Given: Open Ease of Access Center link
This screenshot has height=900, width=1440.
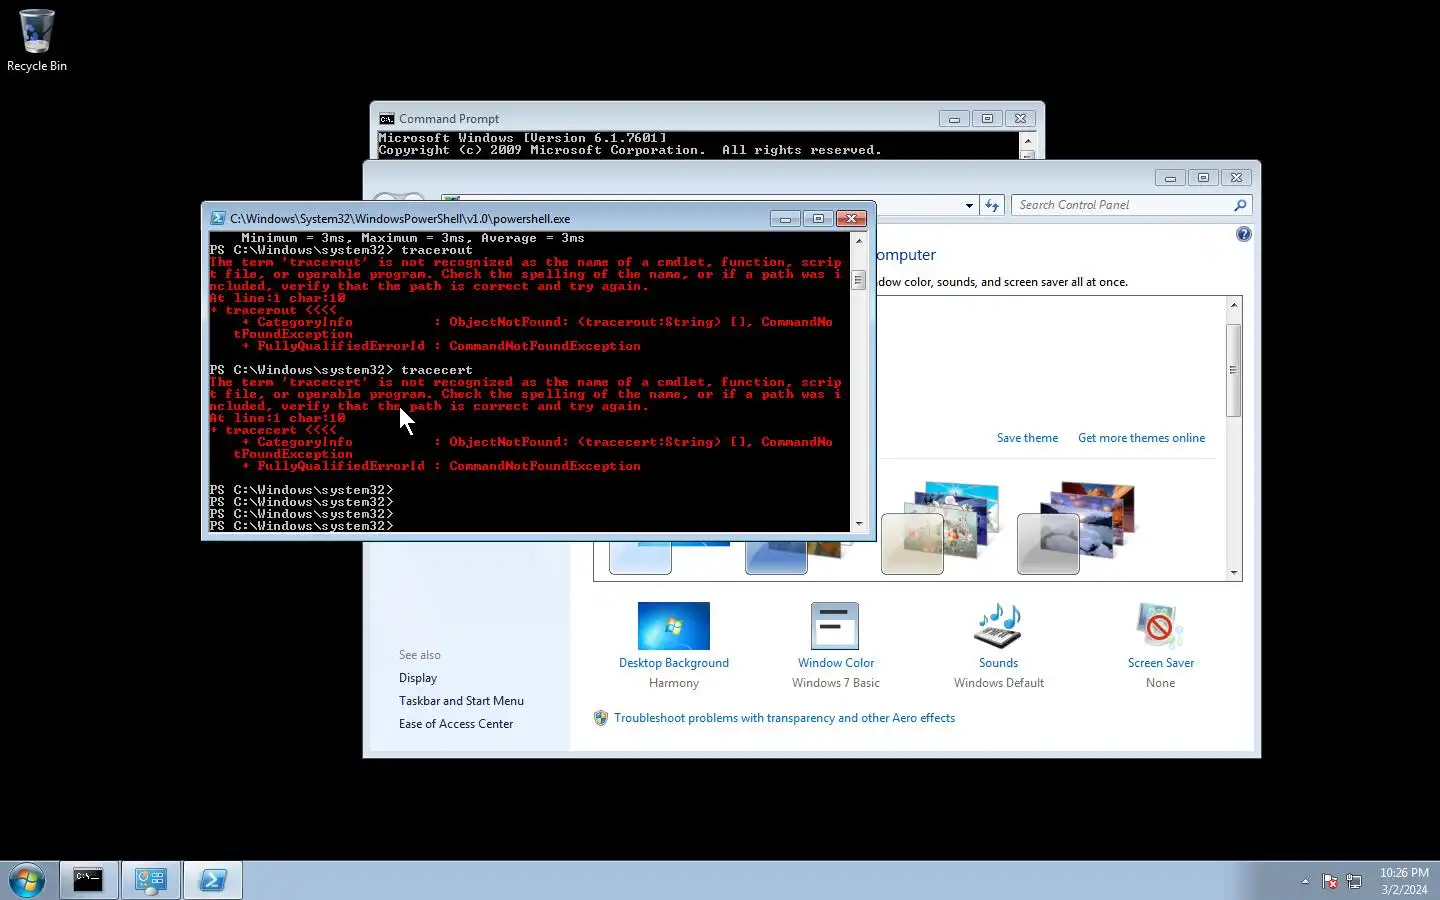Looking at the screenshot, I should click(x=456, y=724).
